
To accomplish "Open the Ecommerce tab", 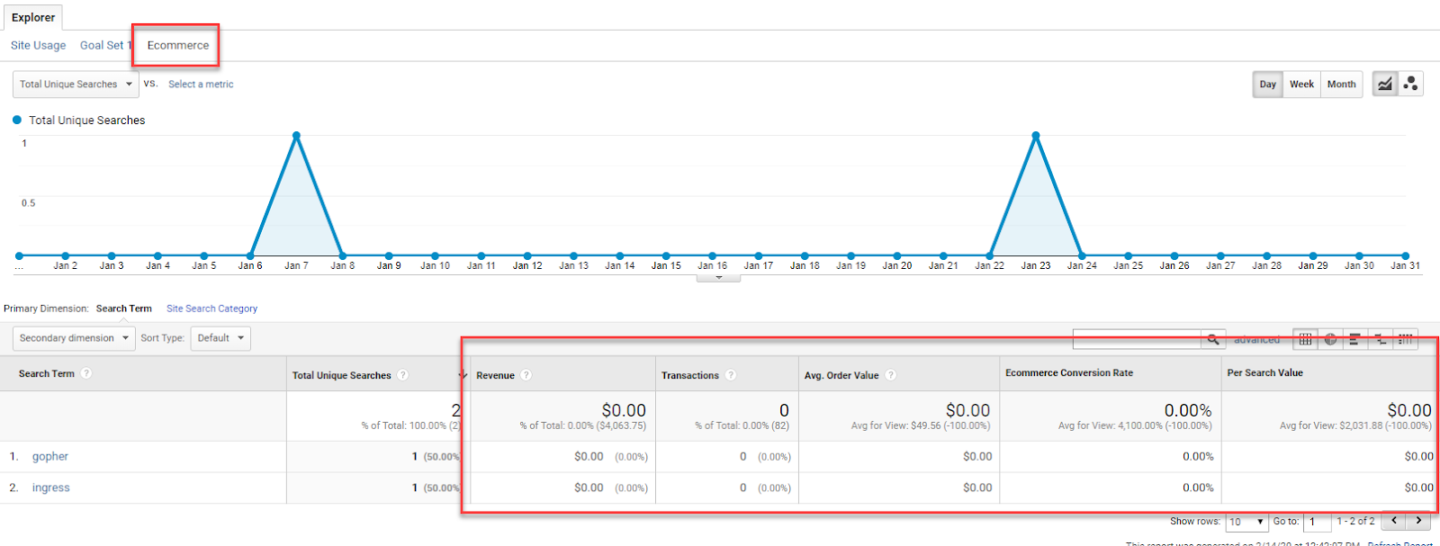I will click(x=178, y=45).
